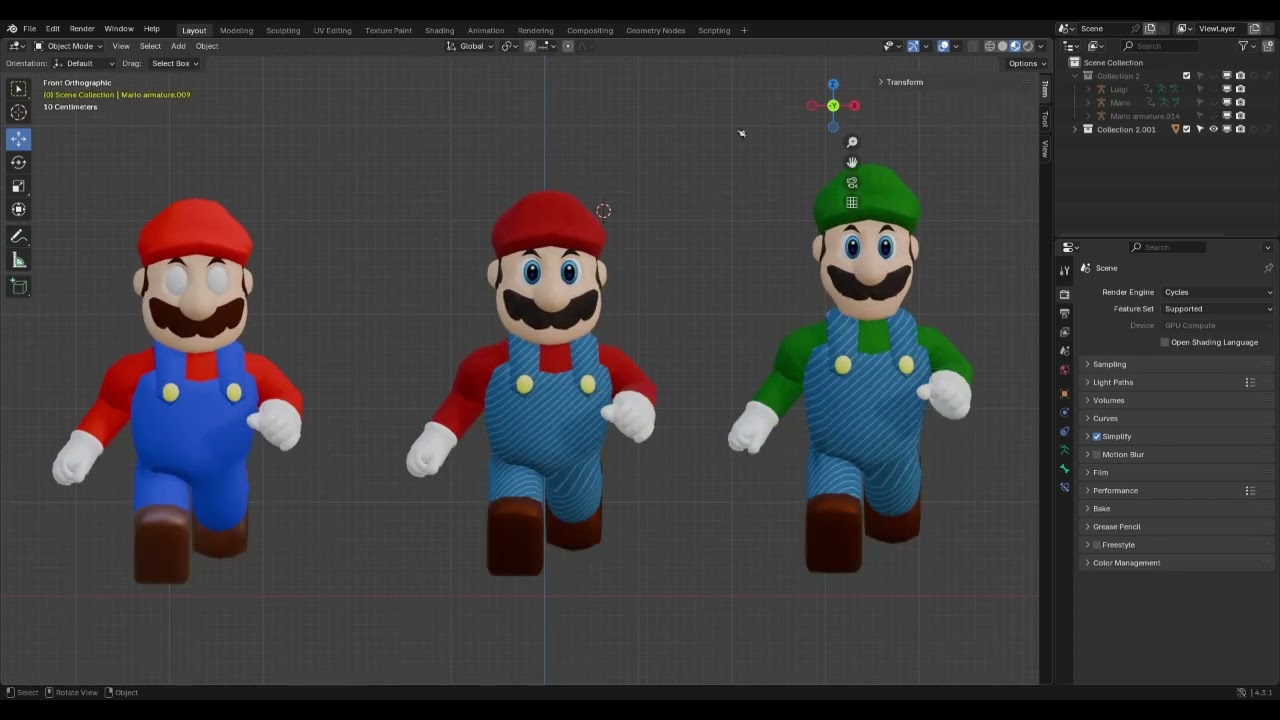
Task: Click the red X axis gizmo ball
Action: [x=855, y=105]
